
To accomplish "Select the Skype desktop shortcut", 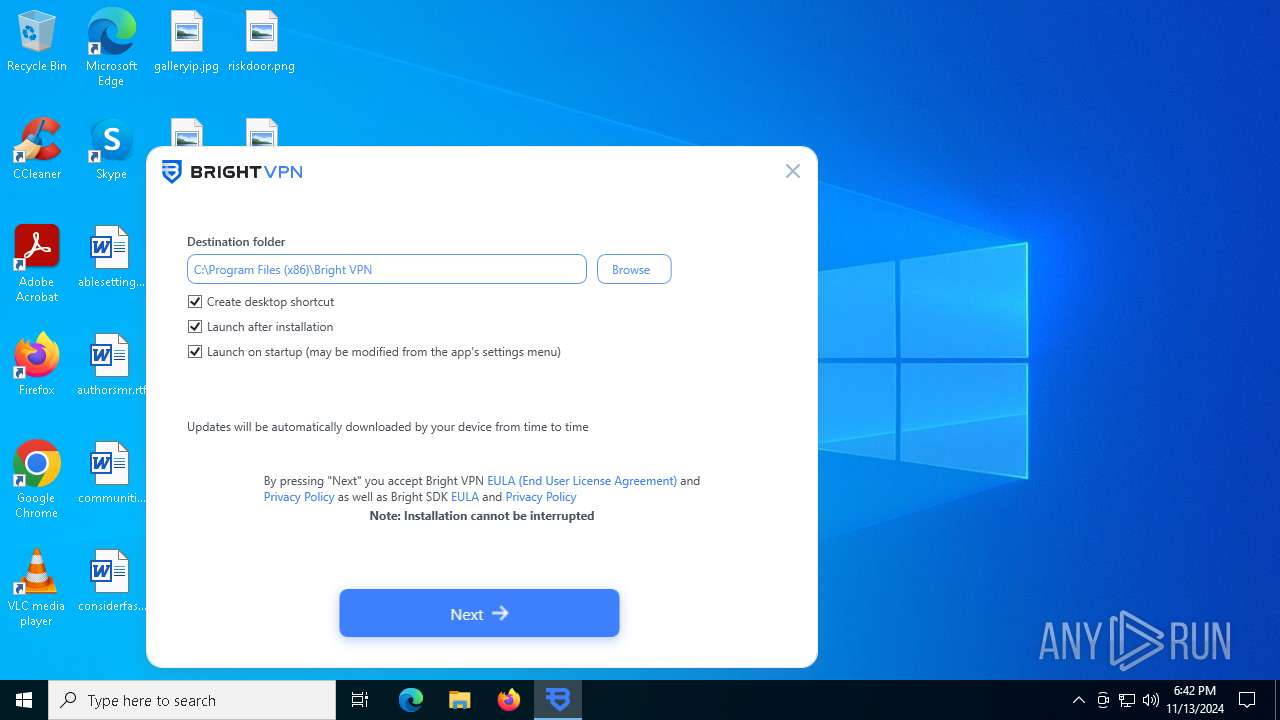I will pyautogui.click(x=111, y=149).
